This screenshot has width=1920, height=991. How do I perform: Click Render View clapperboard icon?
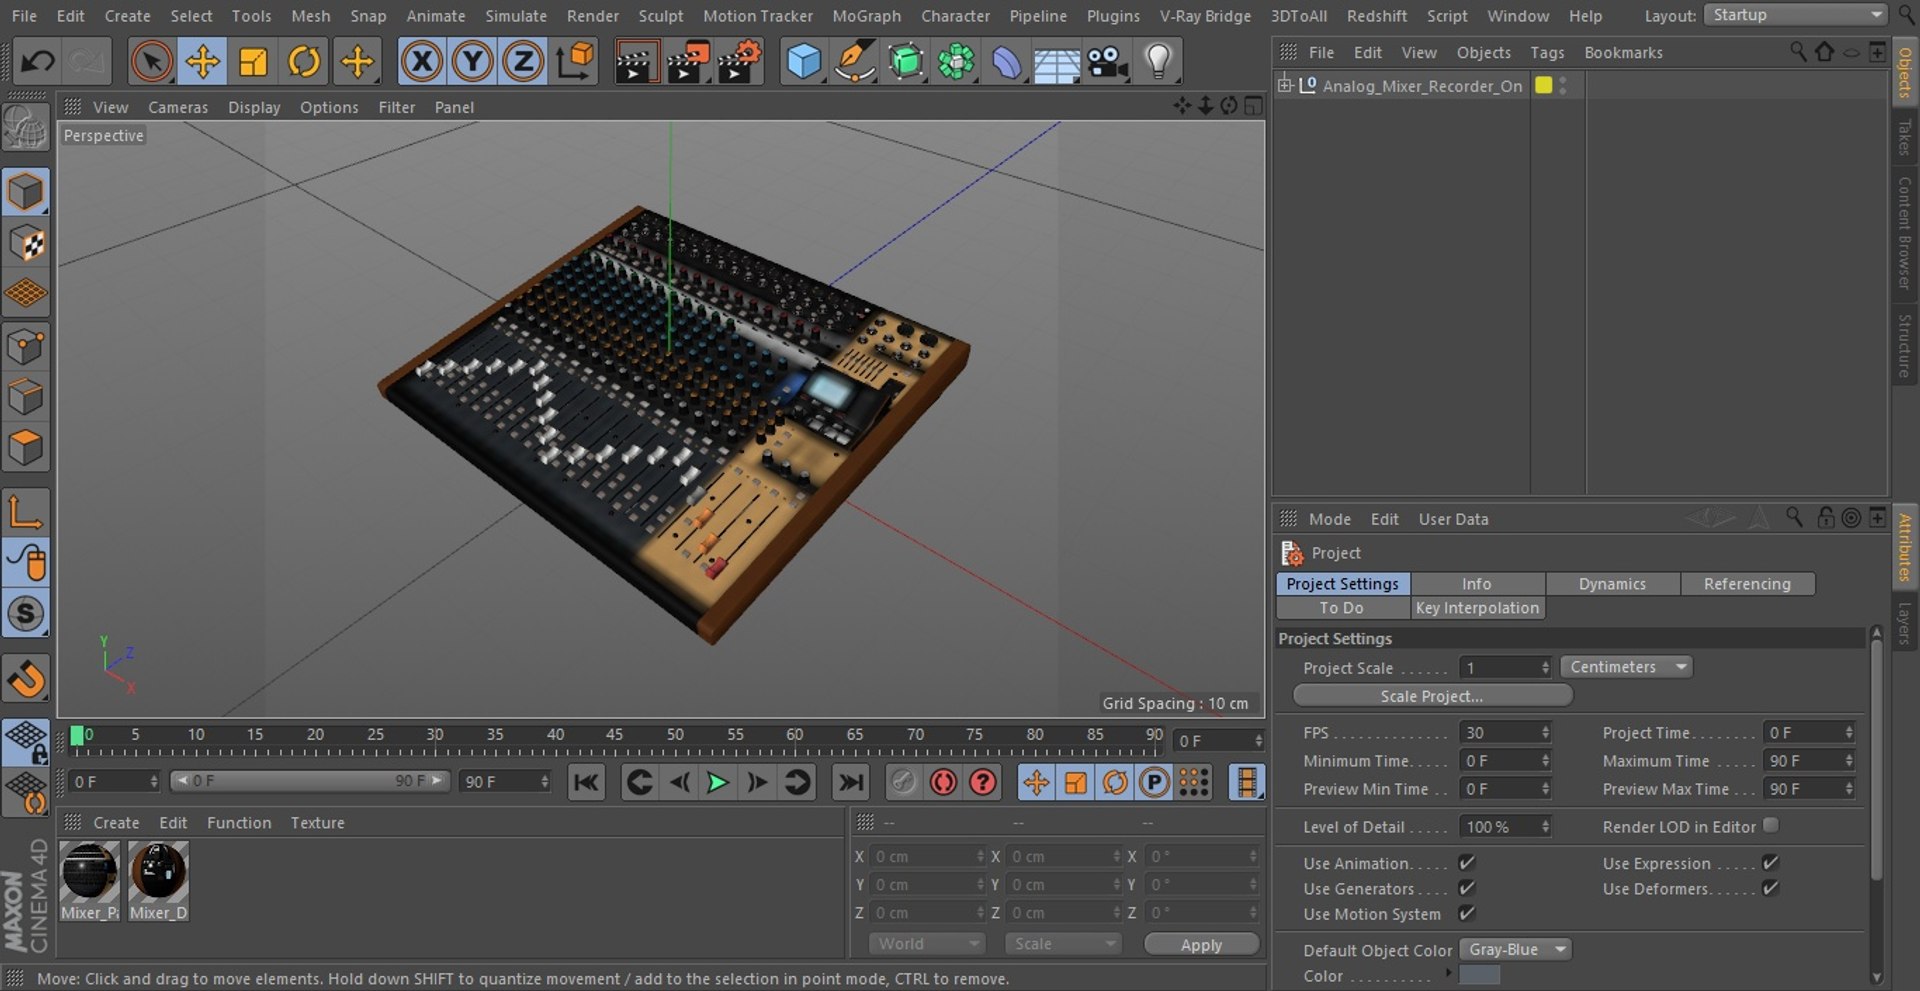click(636, 62)
